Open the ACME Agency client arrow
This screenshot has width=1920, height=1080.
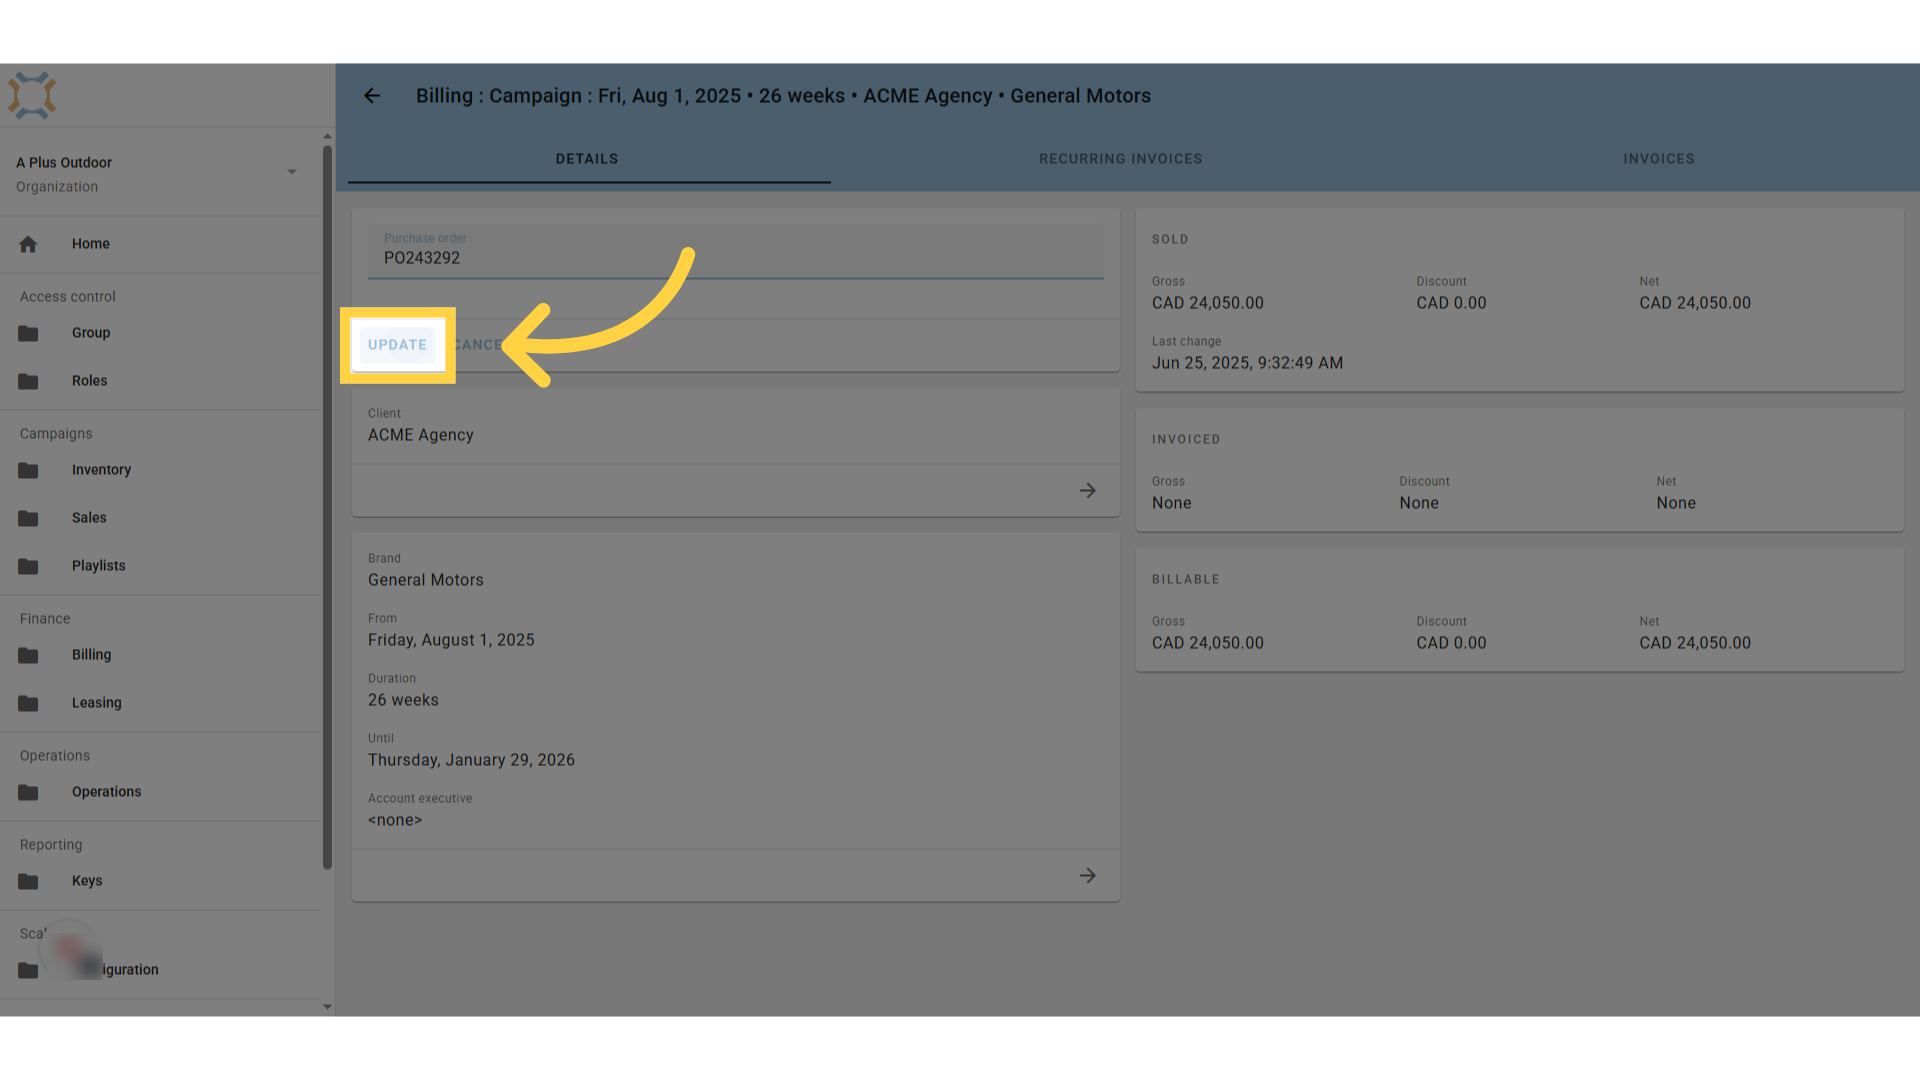click(x=1088, y=491)
